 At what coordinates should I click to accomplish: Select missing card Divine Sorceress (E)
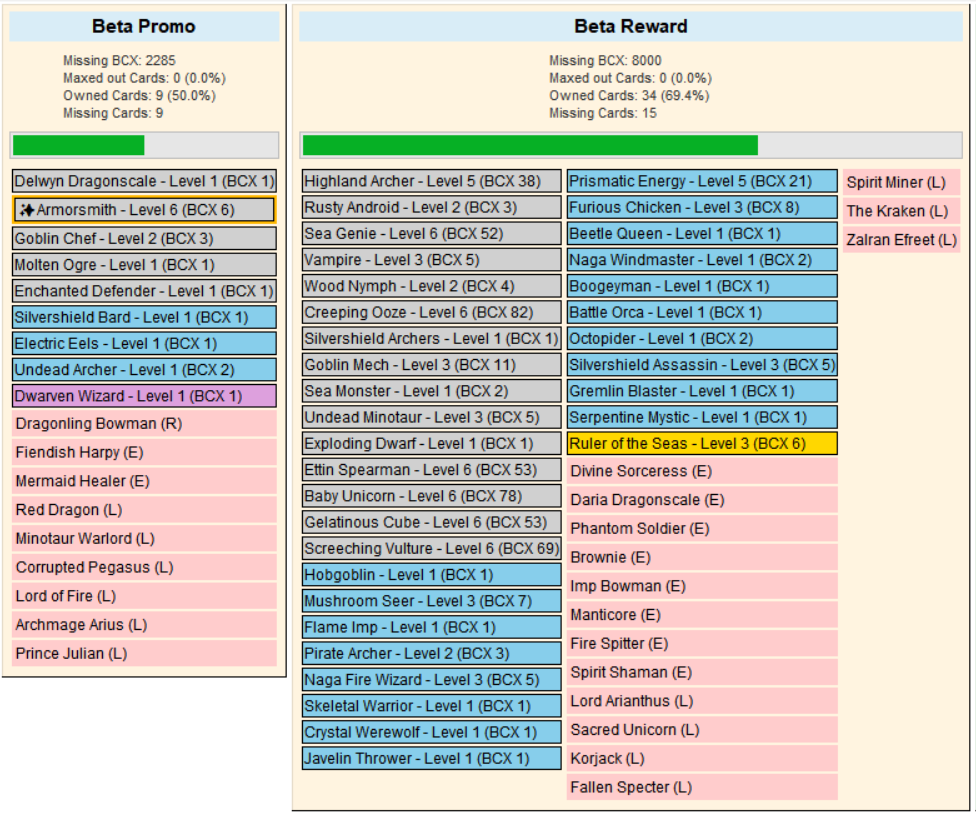[x=702, y=471]
